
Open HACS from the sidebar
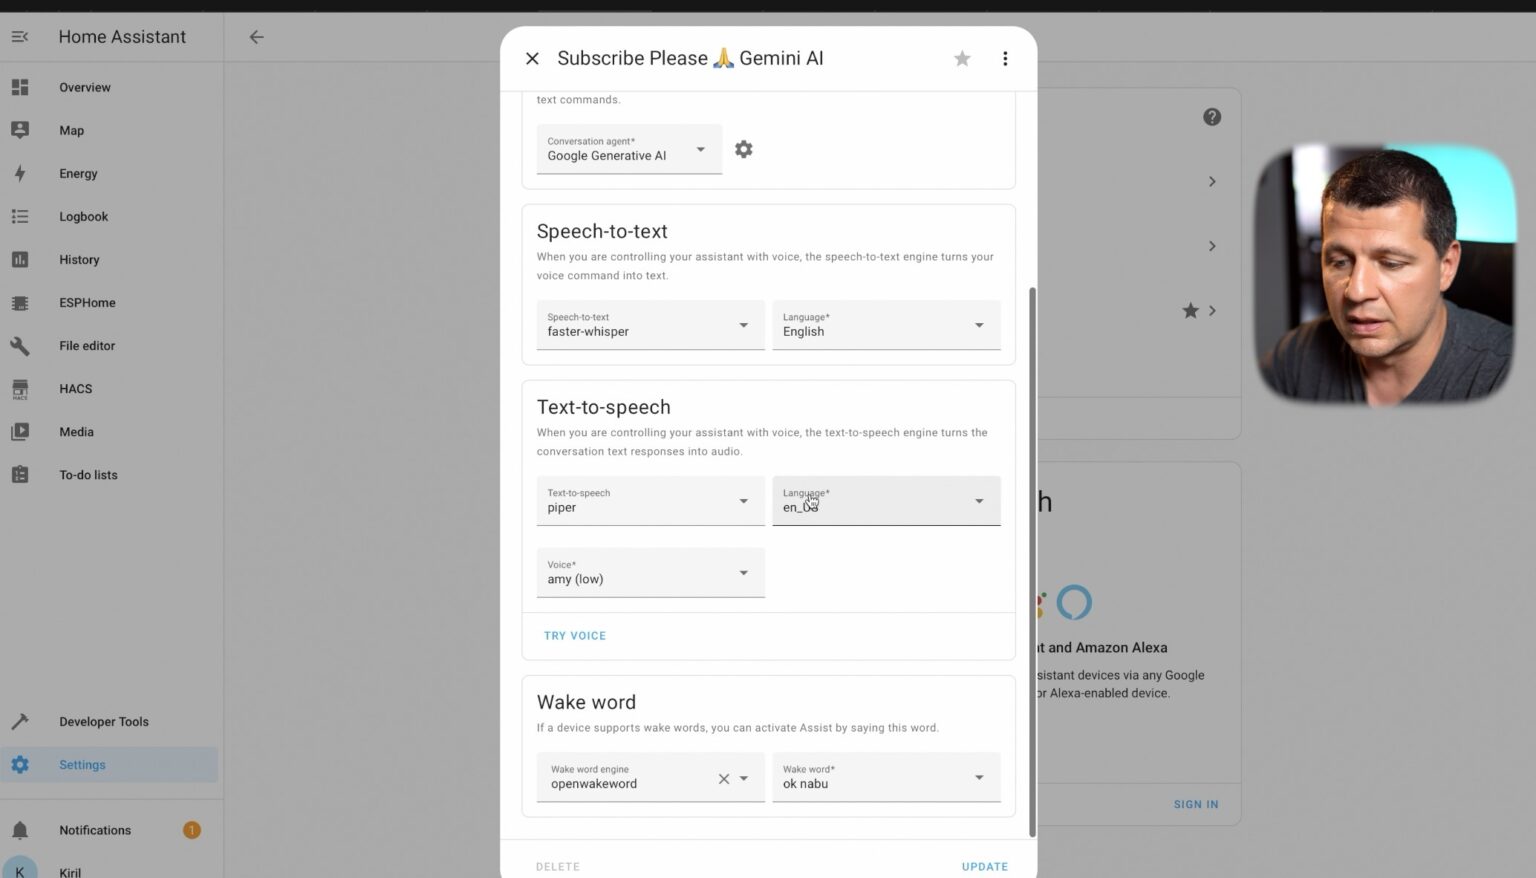click(x=75, y=388)
